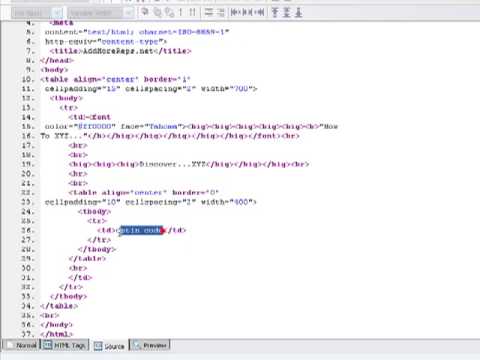Open the Preview view tab
This screenshot has height=360, width=480.
tap(150, 345)
